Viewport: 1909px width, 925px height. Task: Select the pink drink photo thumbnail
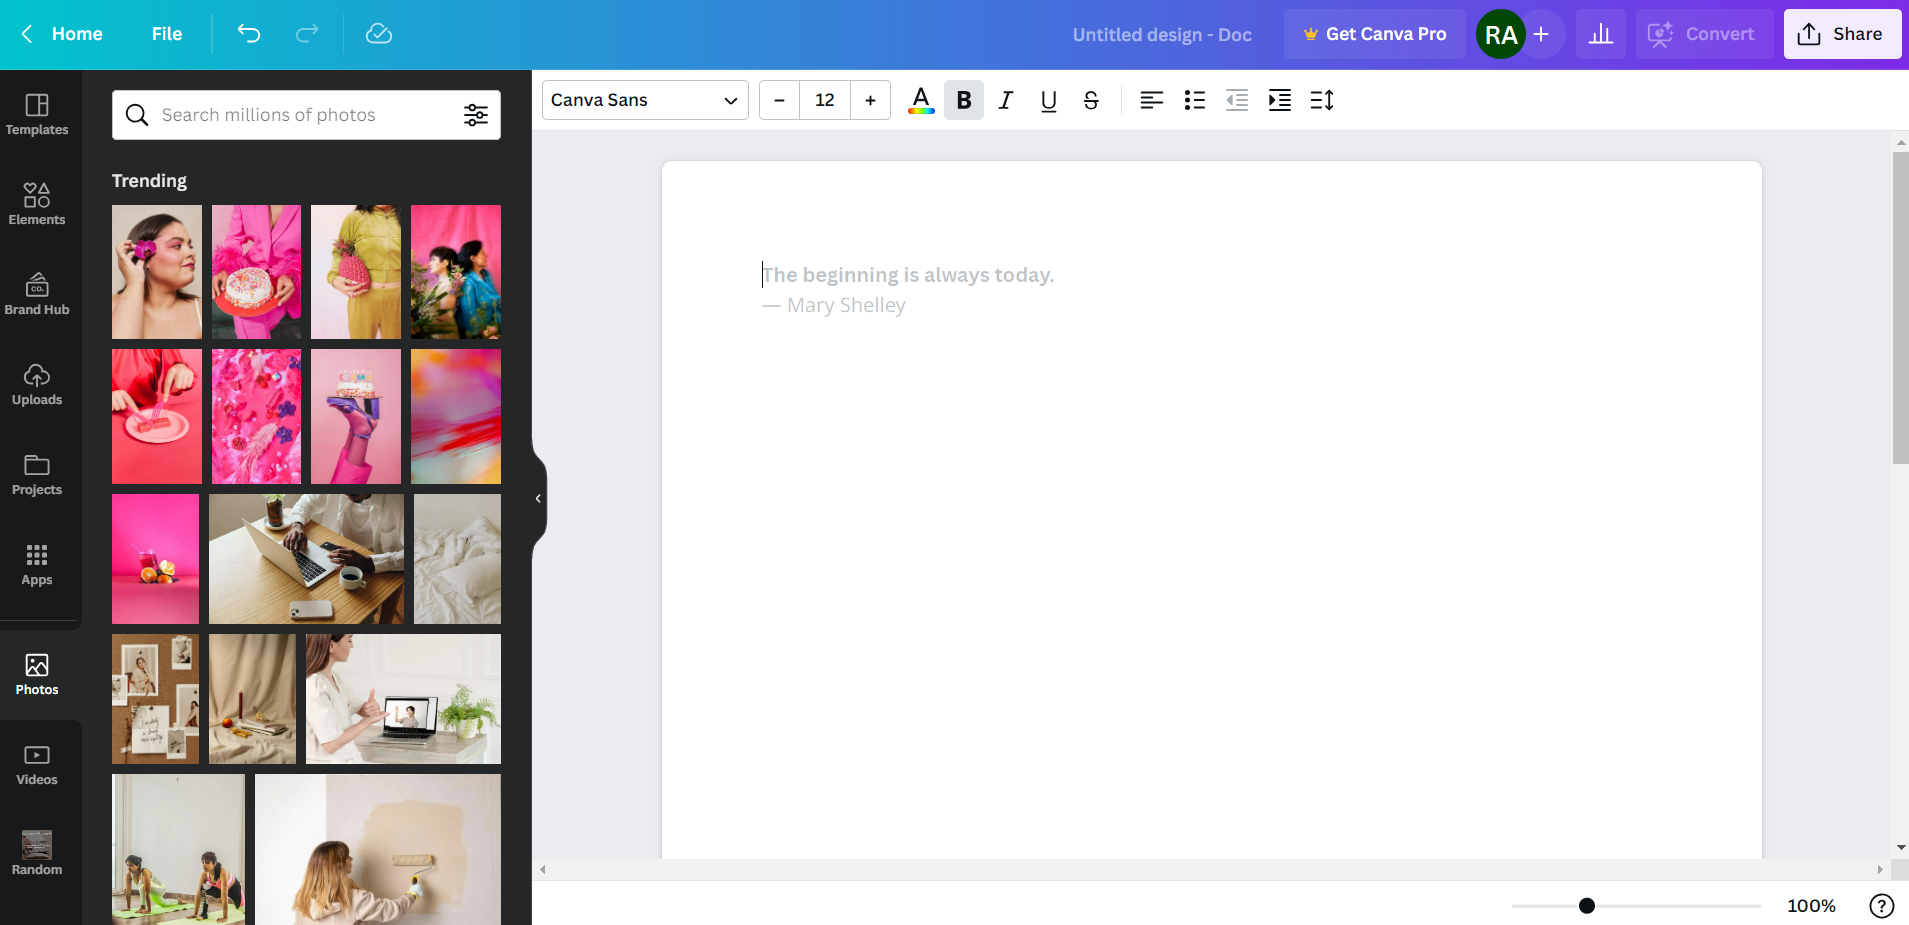[x=155, y=558]
